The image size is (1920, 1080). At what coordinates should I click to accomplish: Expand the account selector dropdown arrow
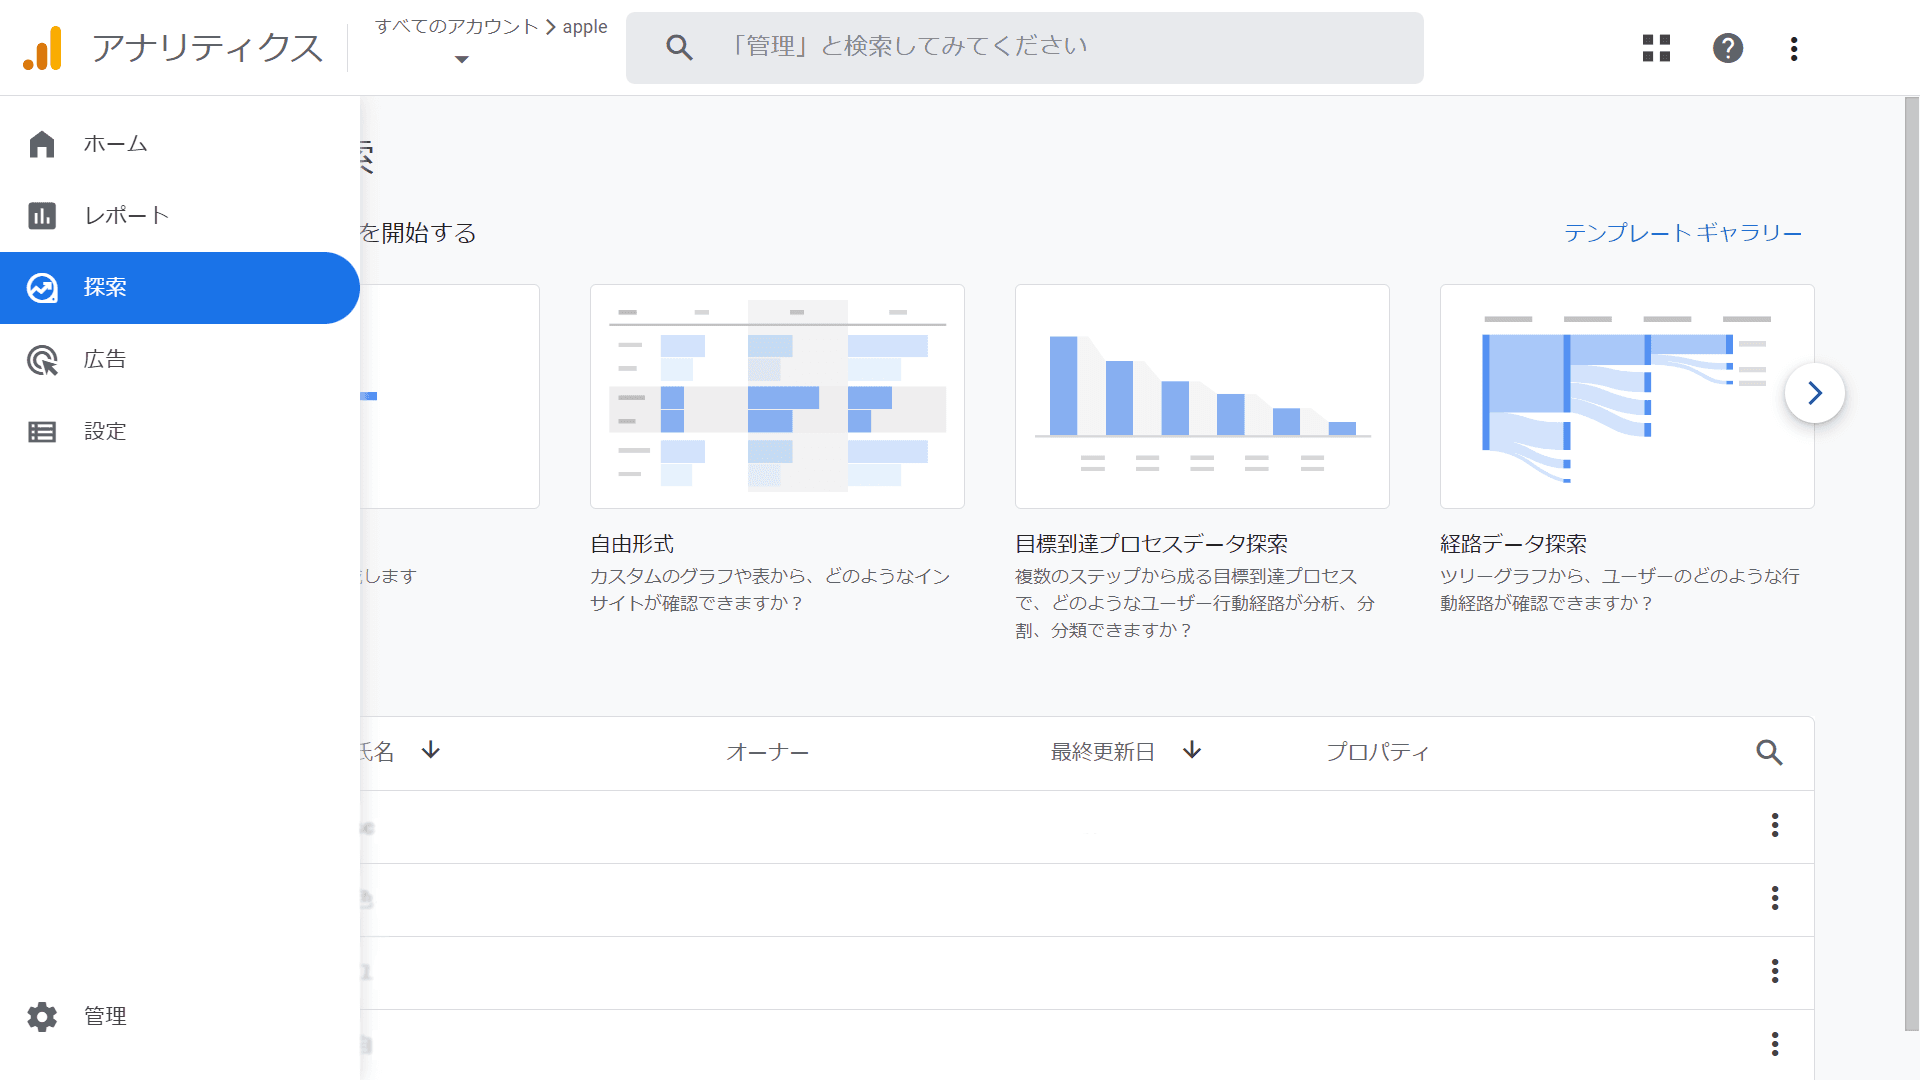461,60
